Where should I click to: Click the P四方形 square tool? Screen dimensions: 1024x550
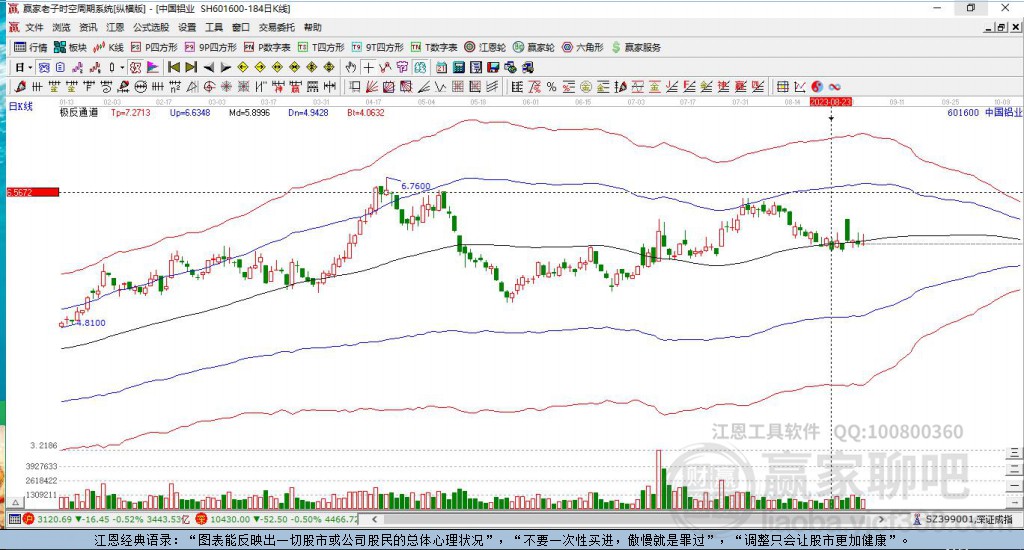[x=155, y=47]
